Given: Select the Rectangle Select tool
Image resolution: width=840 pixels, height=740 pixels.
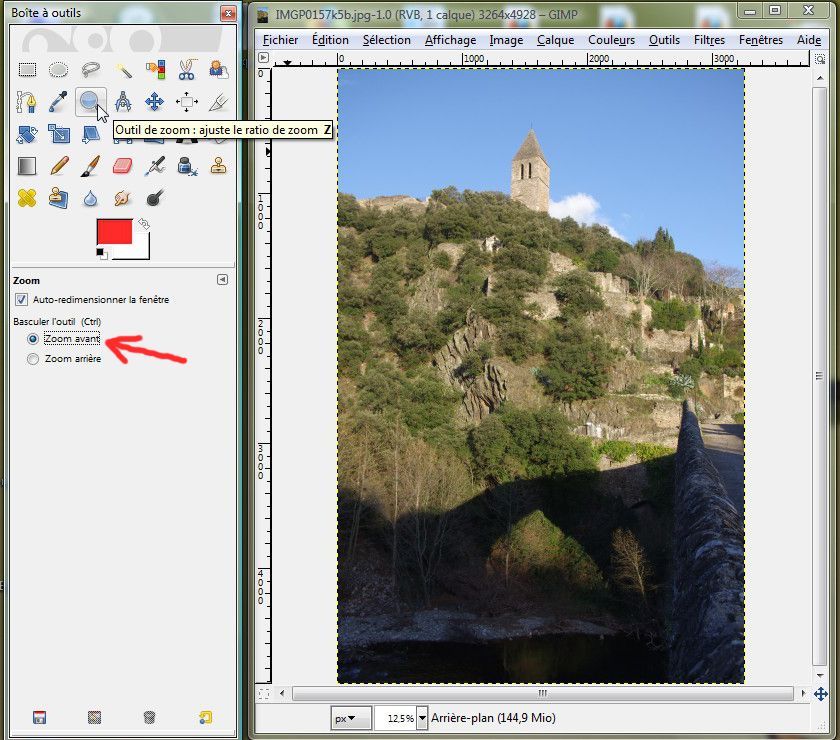Looking at the screenshot, I should coord(27,70).
